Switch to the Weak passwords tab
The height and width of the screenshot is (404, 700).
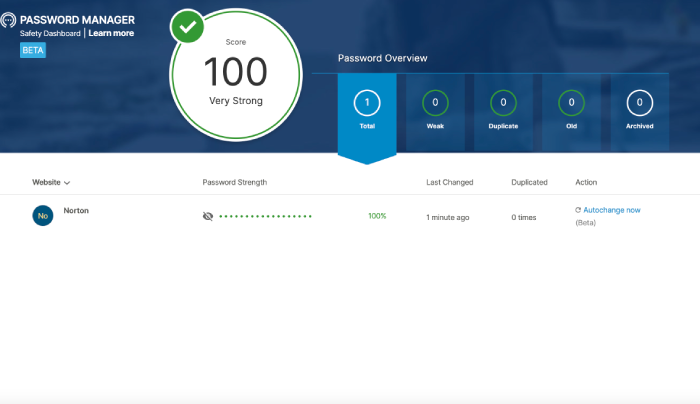(435, 113)
